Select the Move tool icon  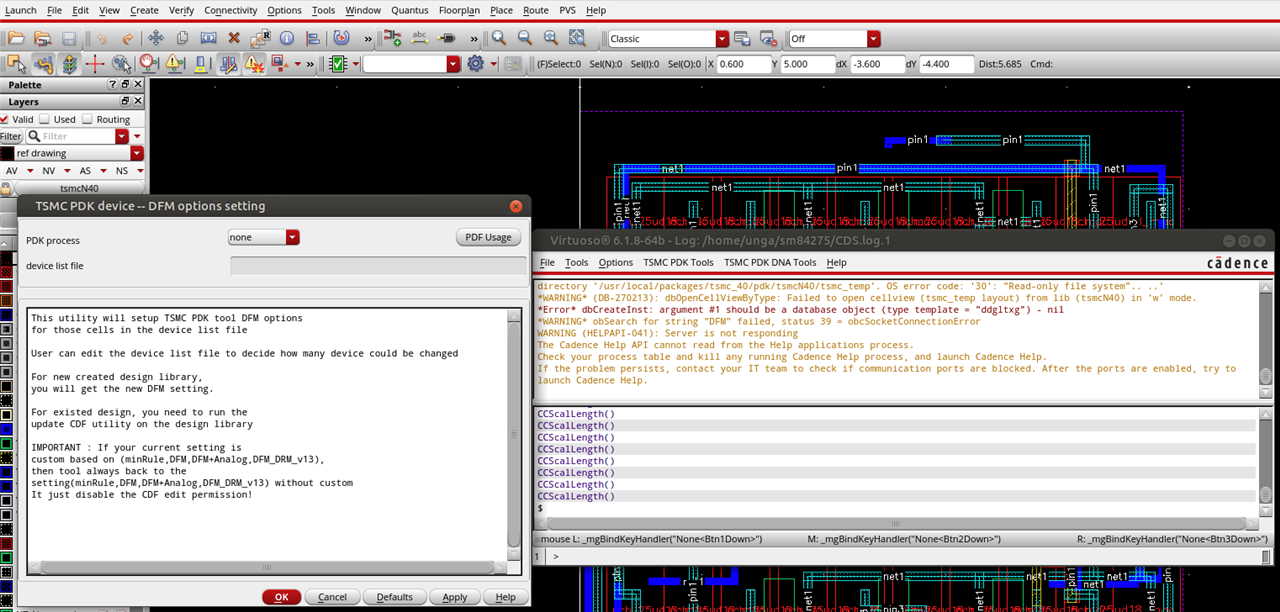pyautogui.click(x=156, y=38)
